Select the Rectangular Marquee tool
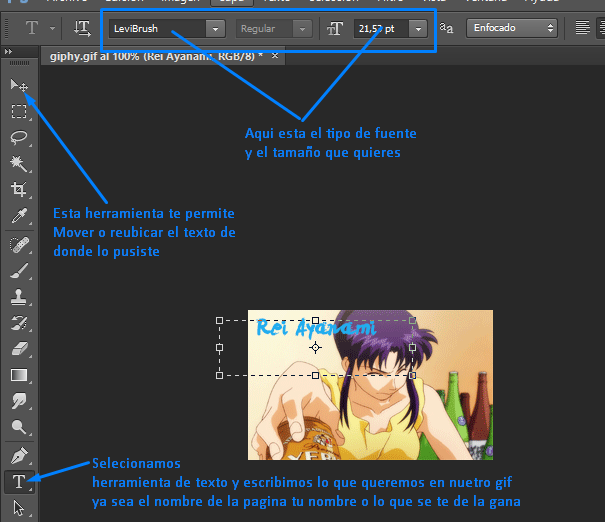The width and height of the screenshot is (605, 522). [19, 111]
